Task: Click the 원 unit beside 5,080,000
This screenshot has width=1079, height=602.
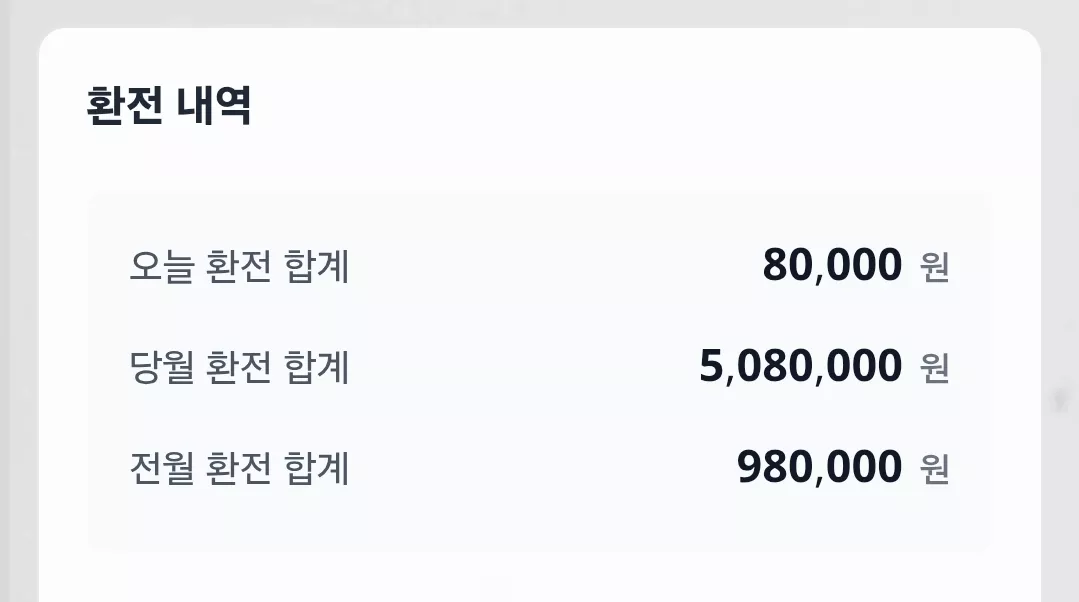Action: [x=934, y=367]
